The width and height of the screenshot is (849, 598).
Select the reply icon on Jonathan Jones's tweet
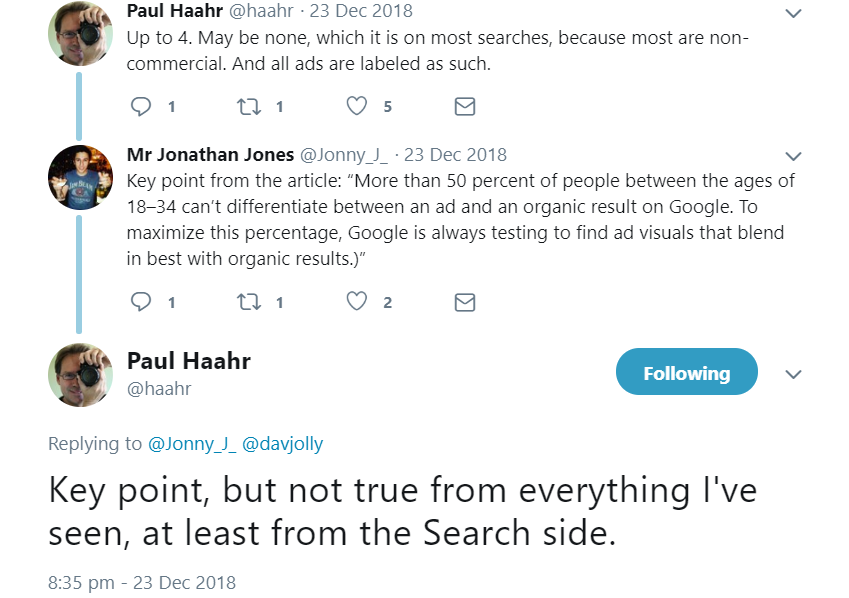click(140, 302)
